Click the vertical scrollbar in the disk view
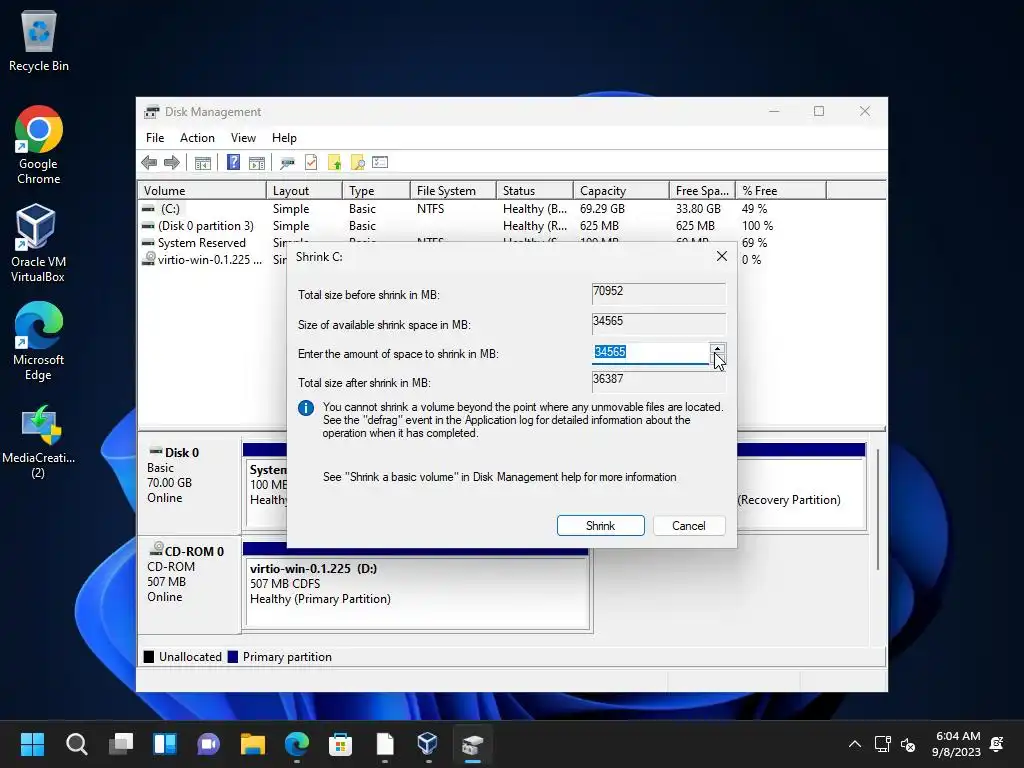Image resolution: width=1024 pixels, height=768 pixels. click(x=878, y=509)
